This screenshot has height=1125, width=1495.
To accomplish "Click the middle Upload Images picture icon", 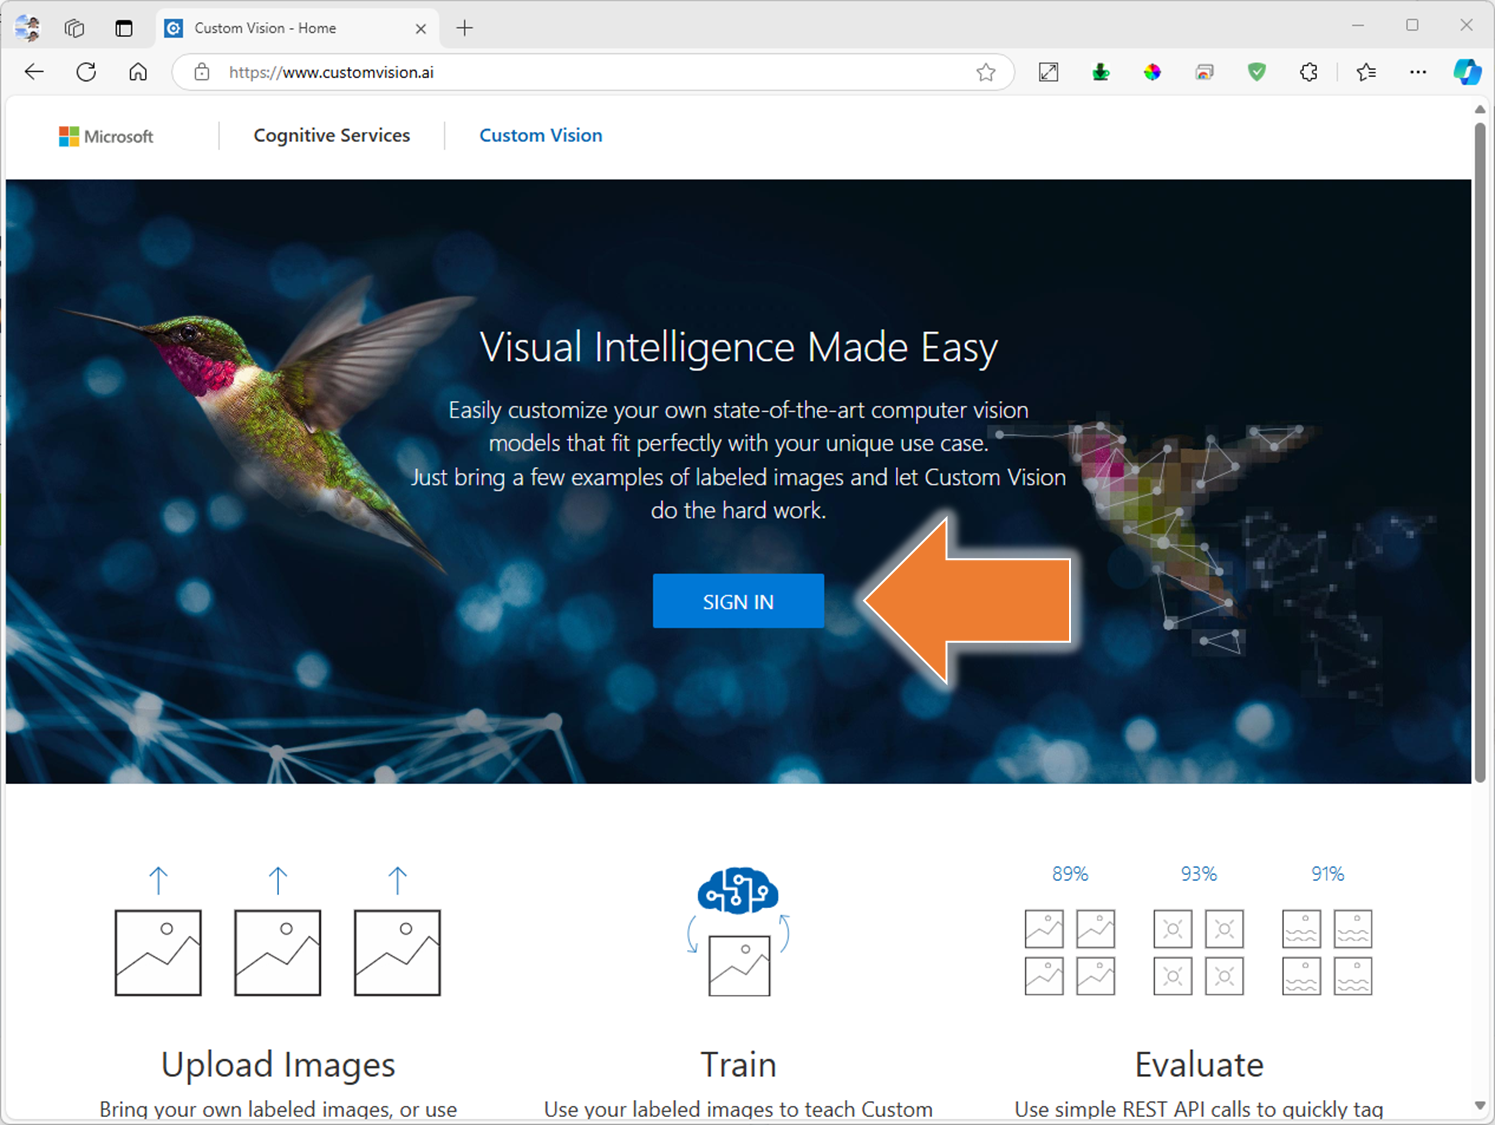I will 278,952.
